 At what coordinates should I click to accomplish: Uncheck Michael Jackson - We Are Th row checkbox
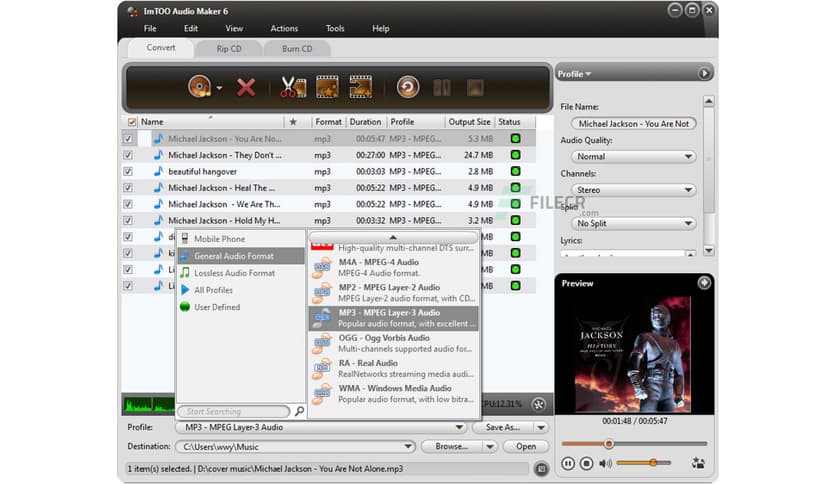point(128,204)
